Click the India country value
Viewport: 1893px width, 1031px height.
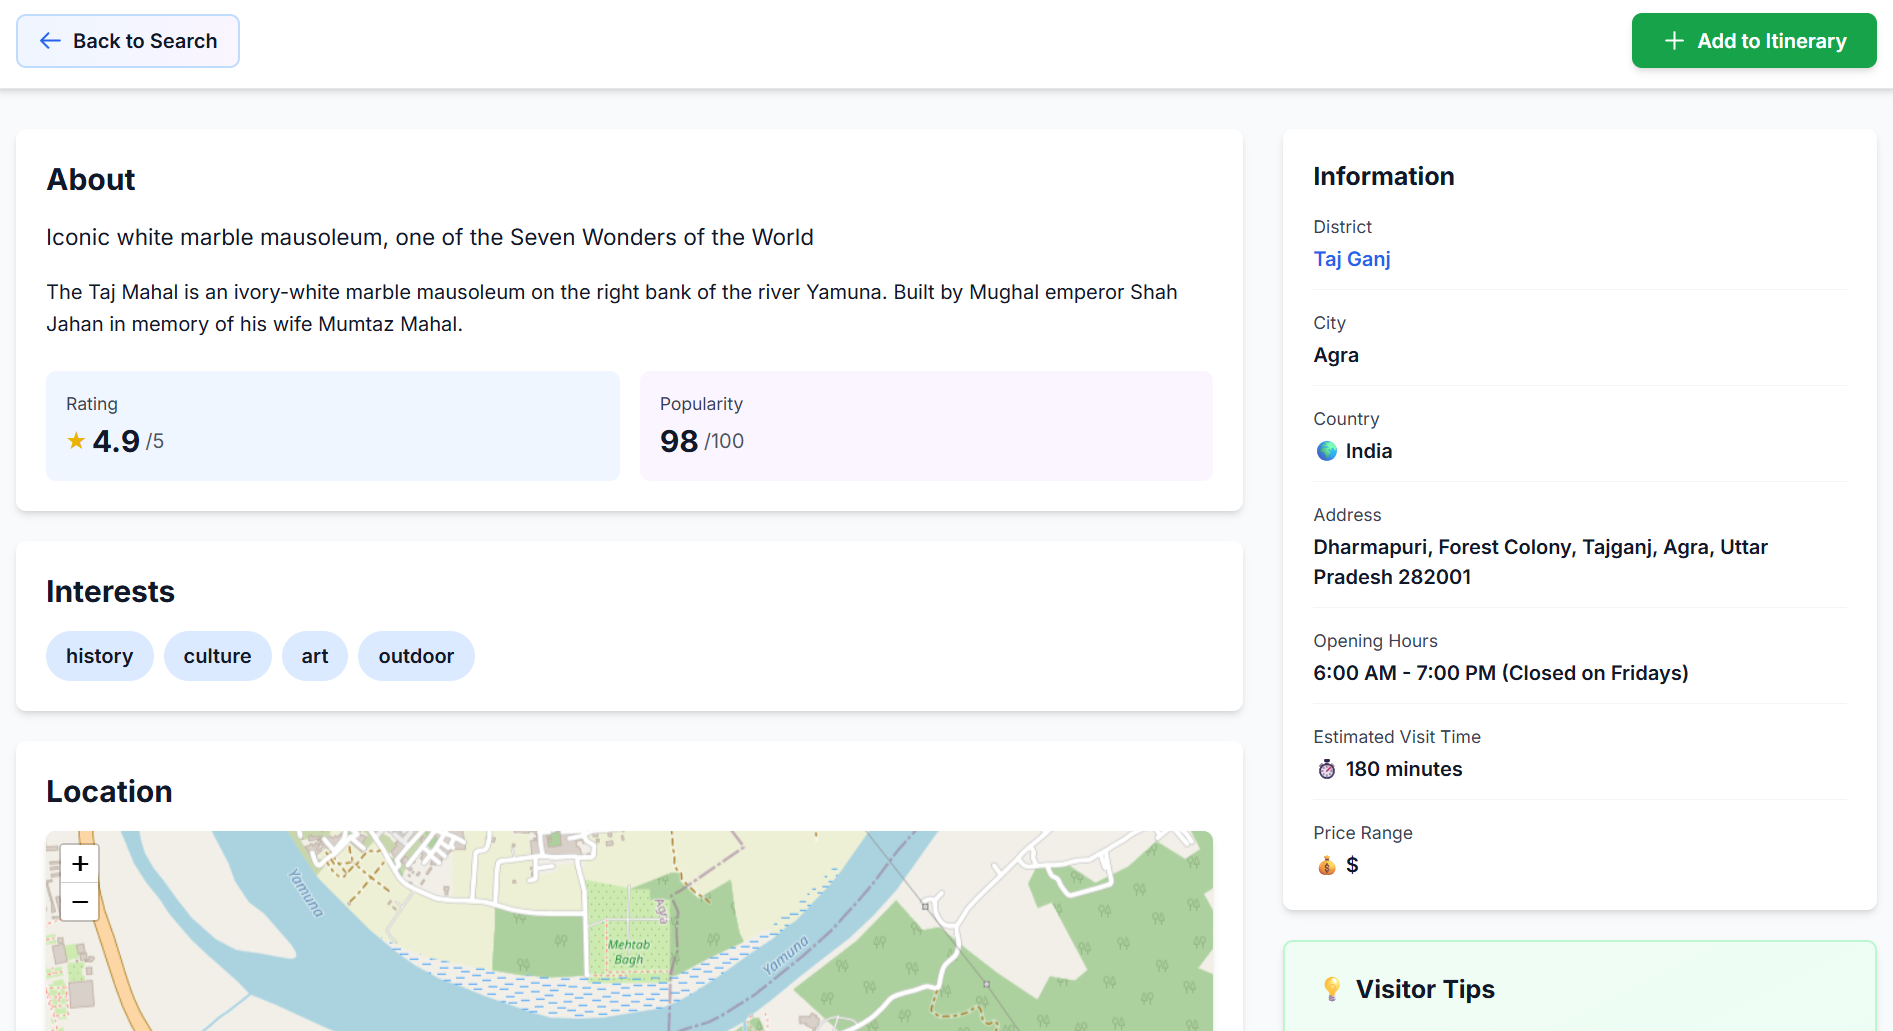coord(1369,451)
